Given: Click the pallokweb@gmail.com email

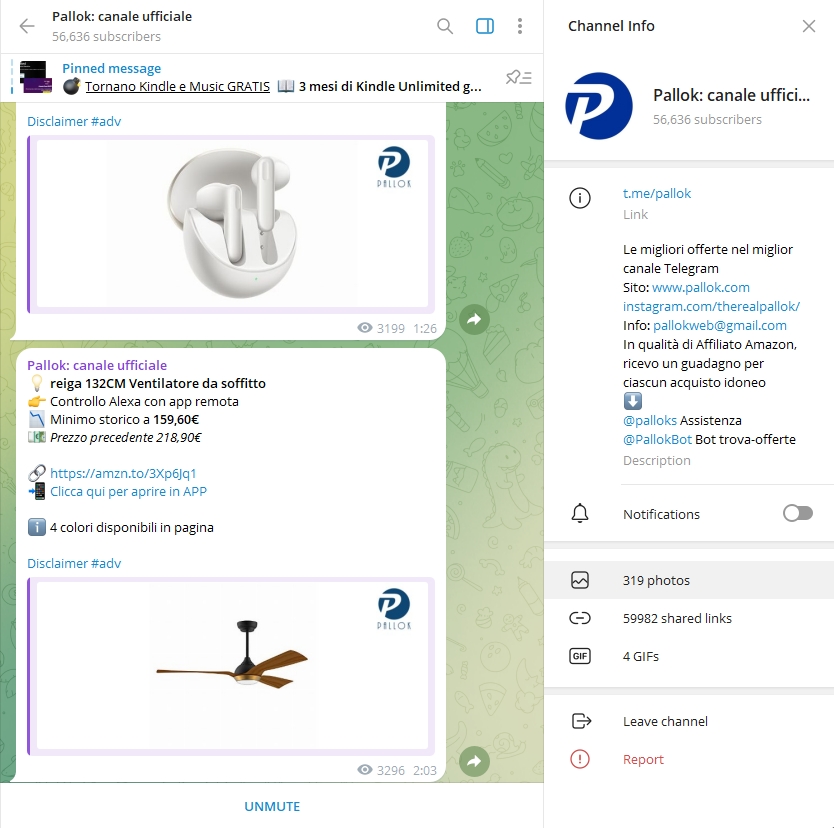Looking at the screenshot, I should click(x=720, y=325).
